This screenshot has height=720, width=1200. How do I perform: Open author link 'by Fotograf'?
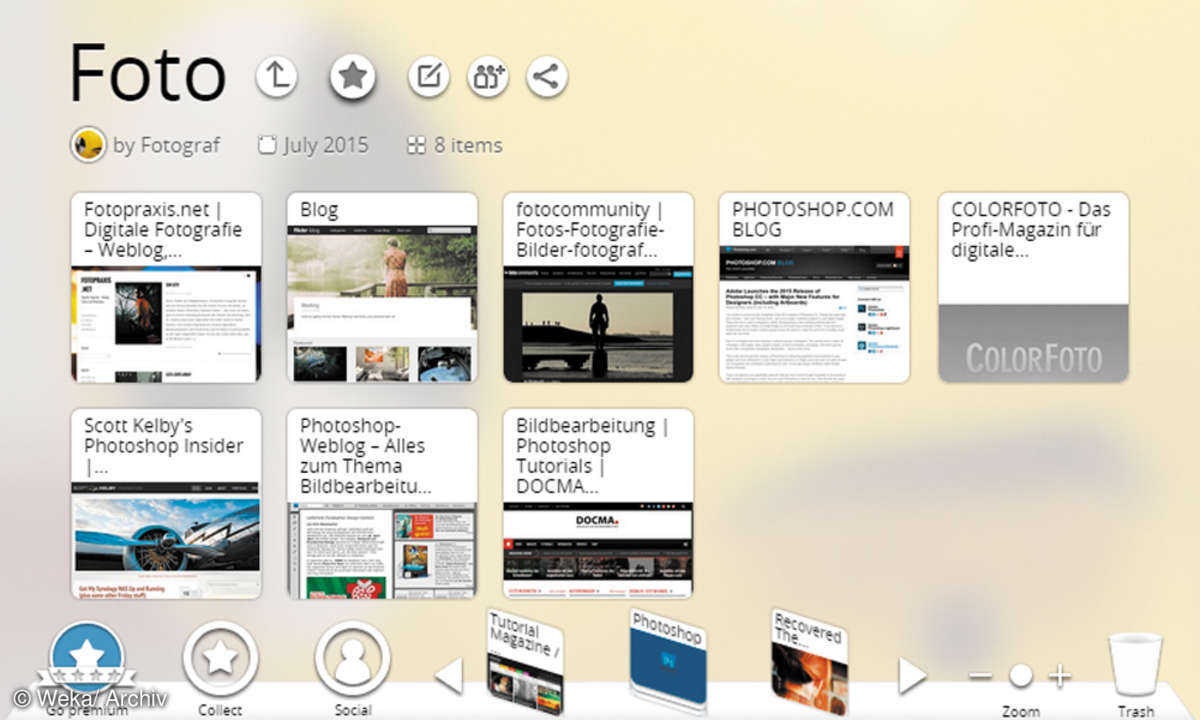click(167, 145)
